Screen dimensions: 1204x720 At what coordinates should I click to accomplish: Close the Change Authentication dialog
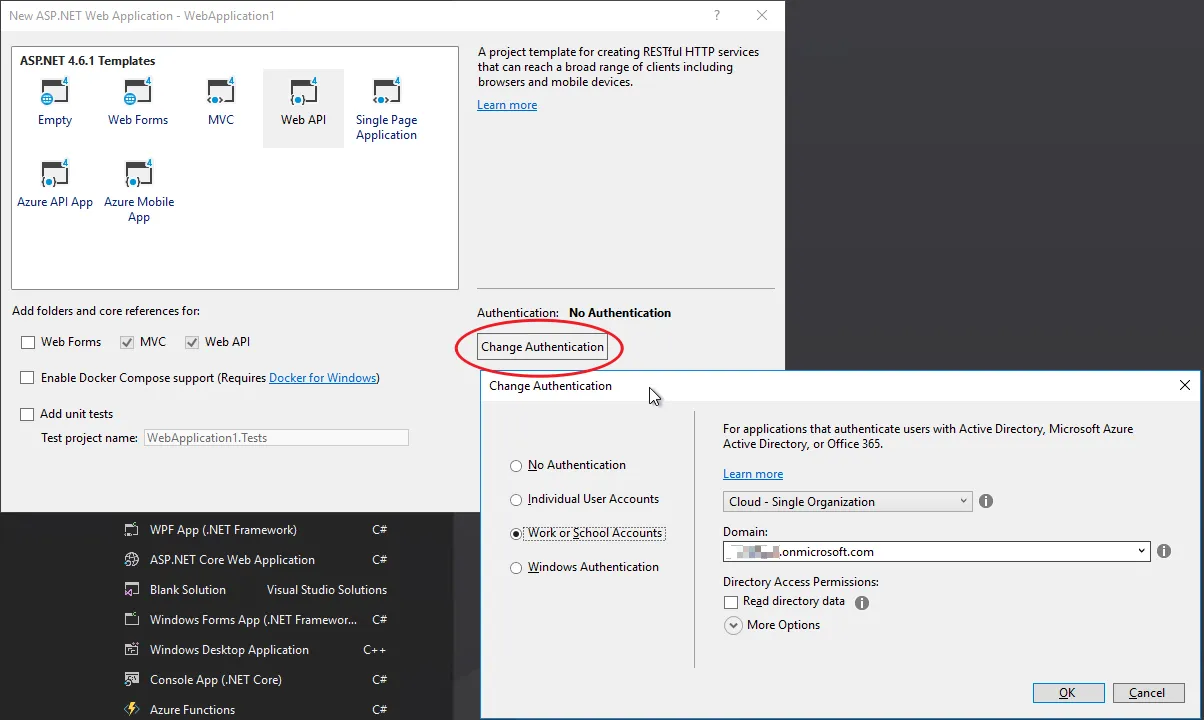tap(1185, 385)
